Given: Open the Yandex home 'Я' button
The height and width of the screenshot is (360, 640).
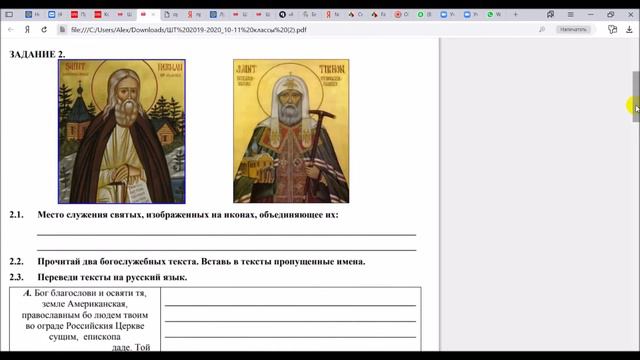Looking at the screenshot, I should 27,29.
